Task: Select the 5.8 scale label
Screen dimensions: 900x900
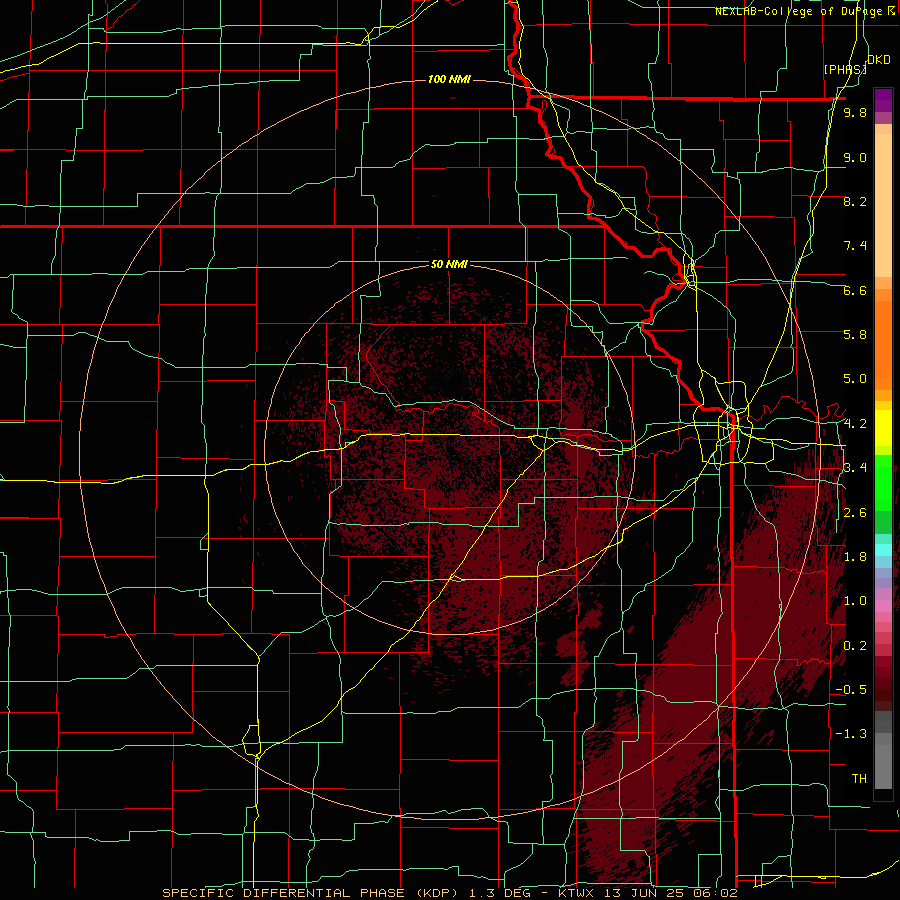Action: 855,335
